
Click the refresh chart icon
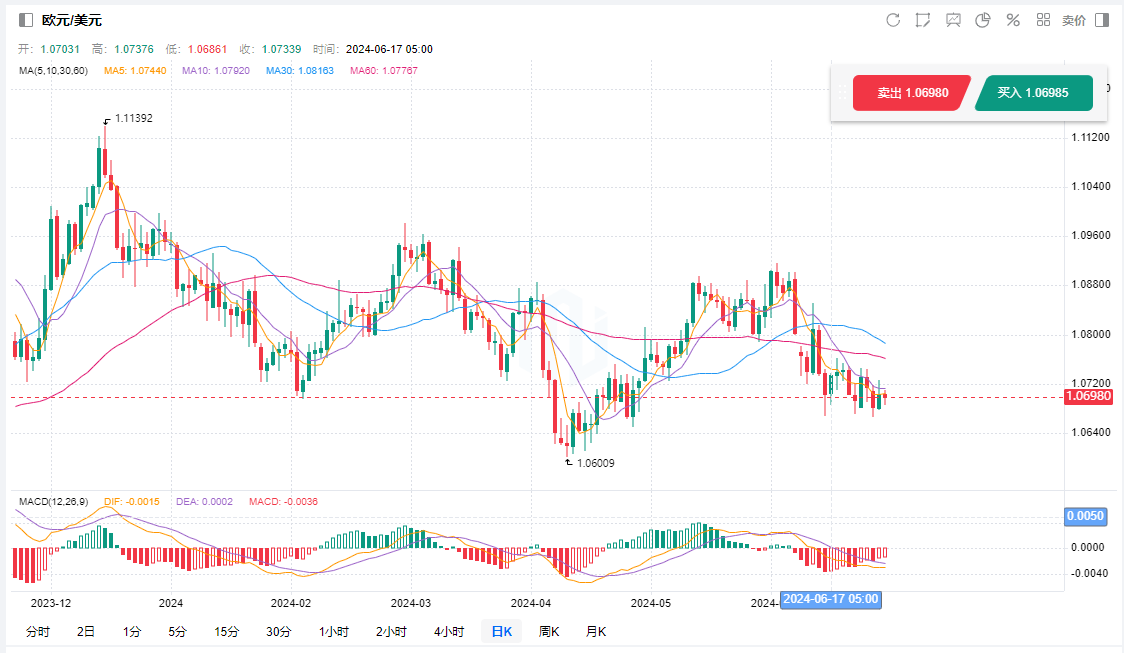(893, 20)
